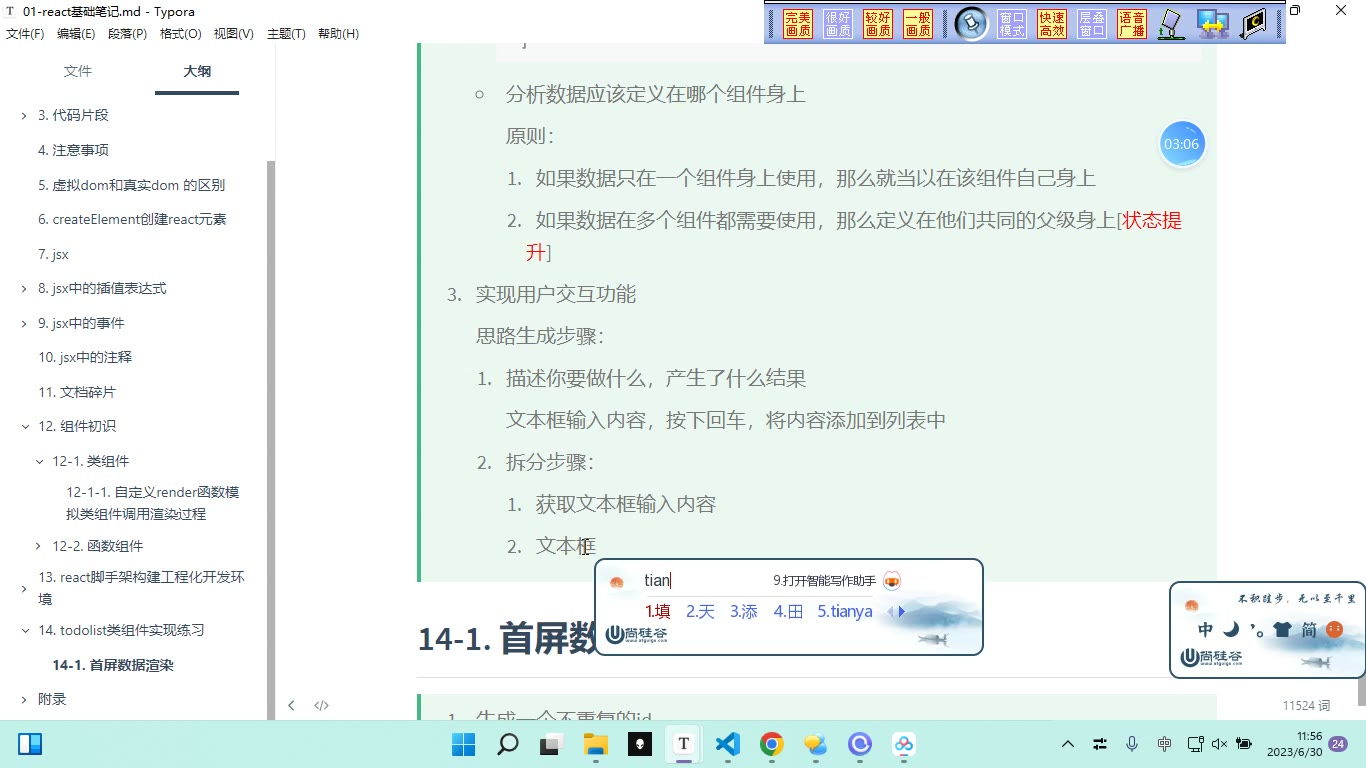Click 9.打开智能写作助手 in IME popup

point(824,581)
